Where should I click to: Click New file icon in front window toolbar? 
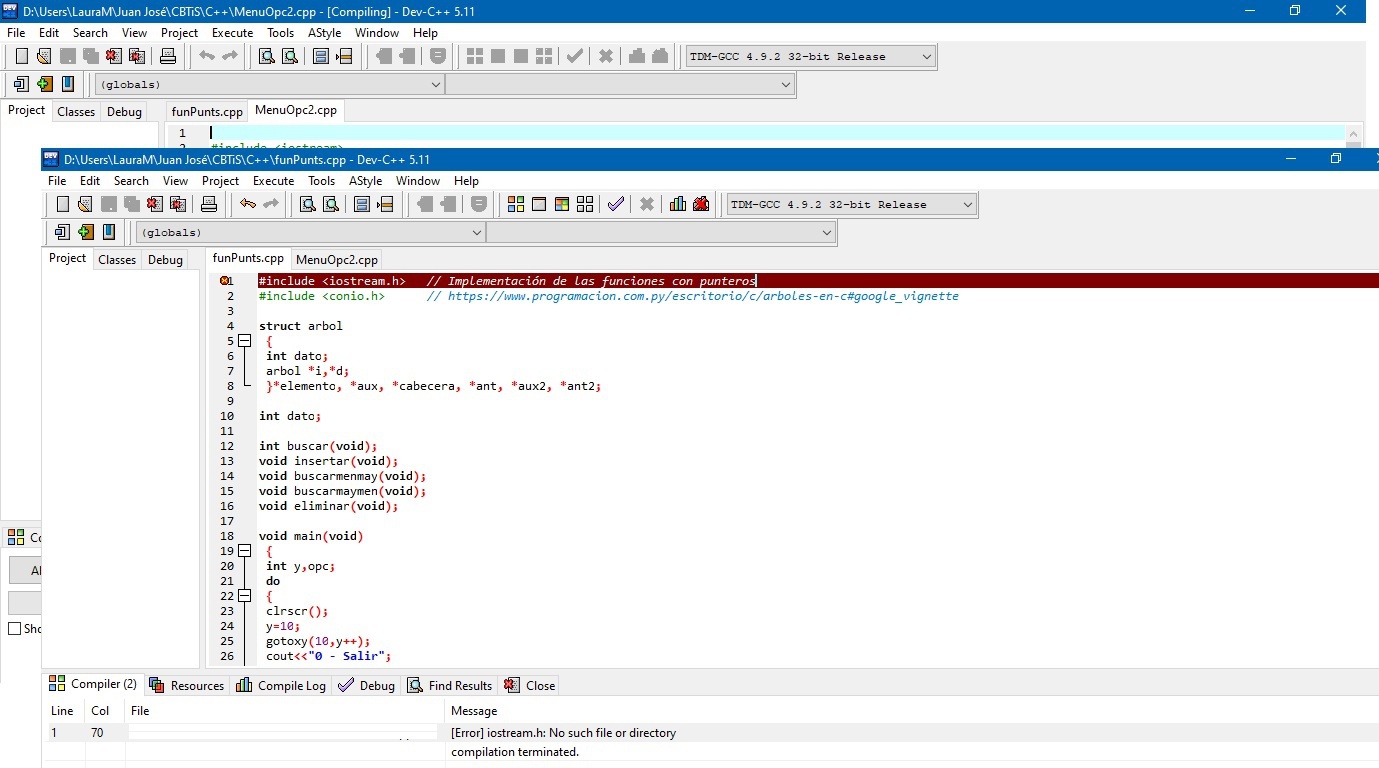(x=63, y=204)
